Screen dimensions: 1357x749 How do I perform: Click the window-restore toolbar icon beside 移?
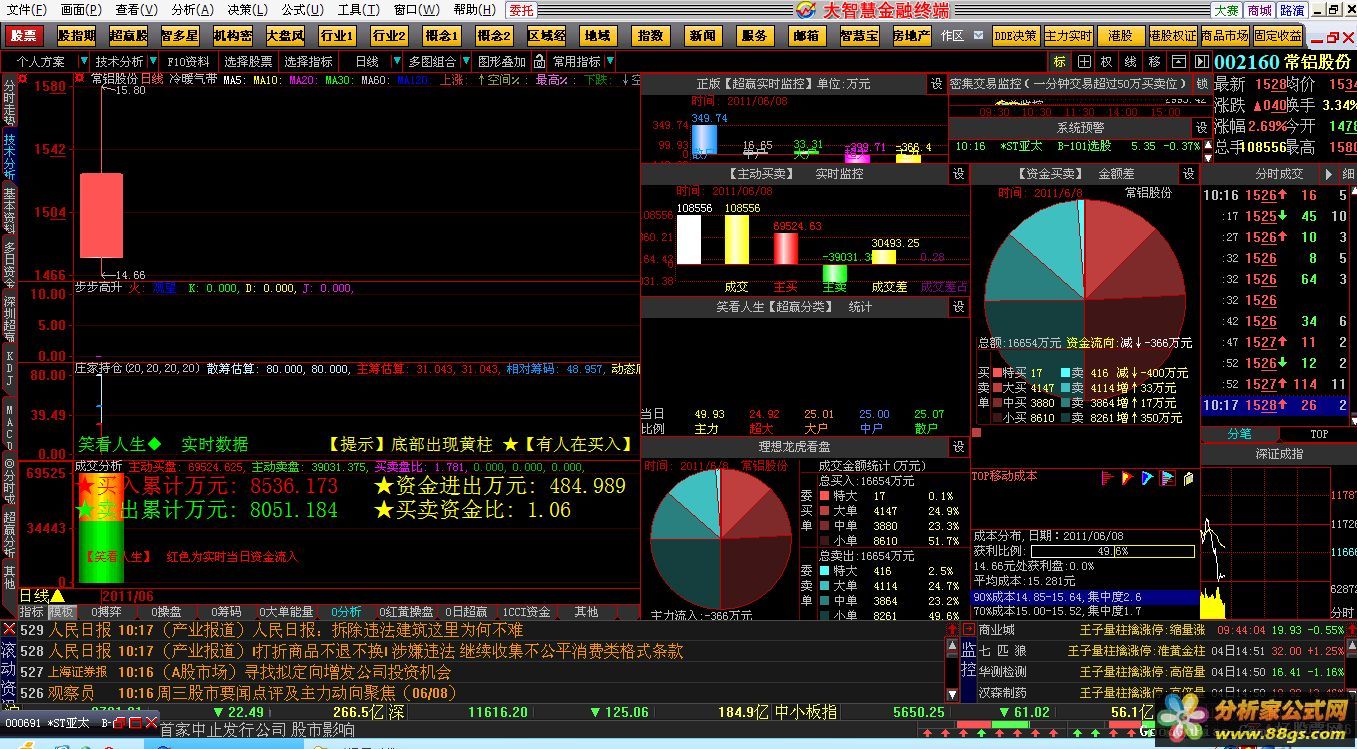pyautogui.click(x=1178, y=61)
